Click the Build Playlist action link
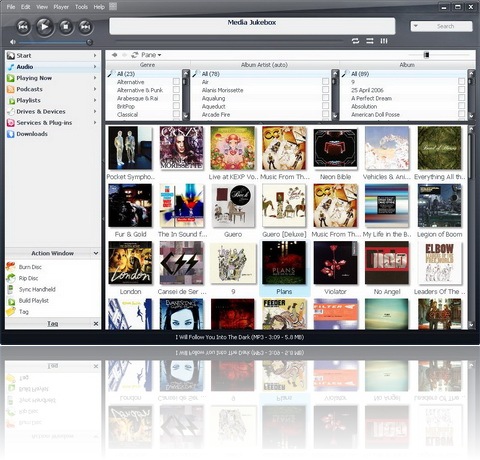480x460 pixels. (x=34, y=301)
